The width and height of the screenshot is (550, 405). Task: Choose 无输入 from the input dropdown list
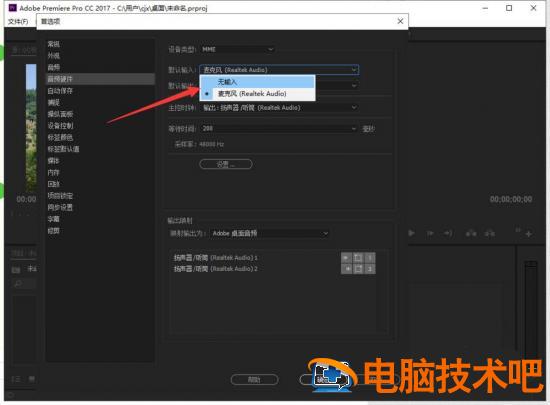tap(257, 82)
